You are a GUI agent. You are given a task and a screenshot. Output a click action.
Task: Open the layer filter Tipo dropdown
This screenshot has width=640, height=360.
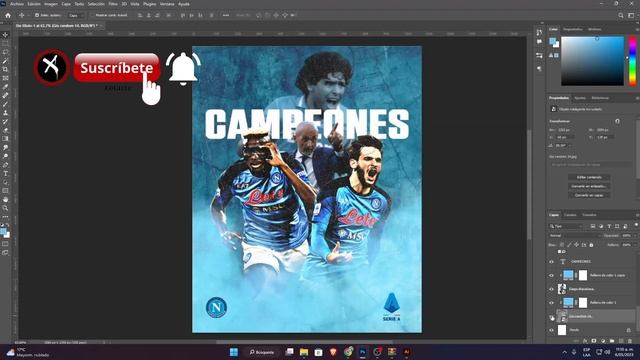[566, 226]
